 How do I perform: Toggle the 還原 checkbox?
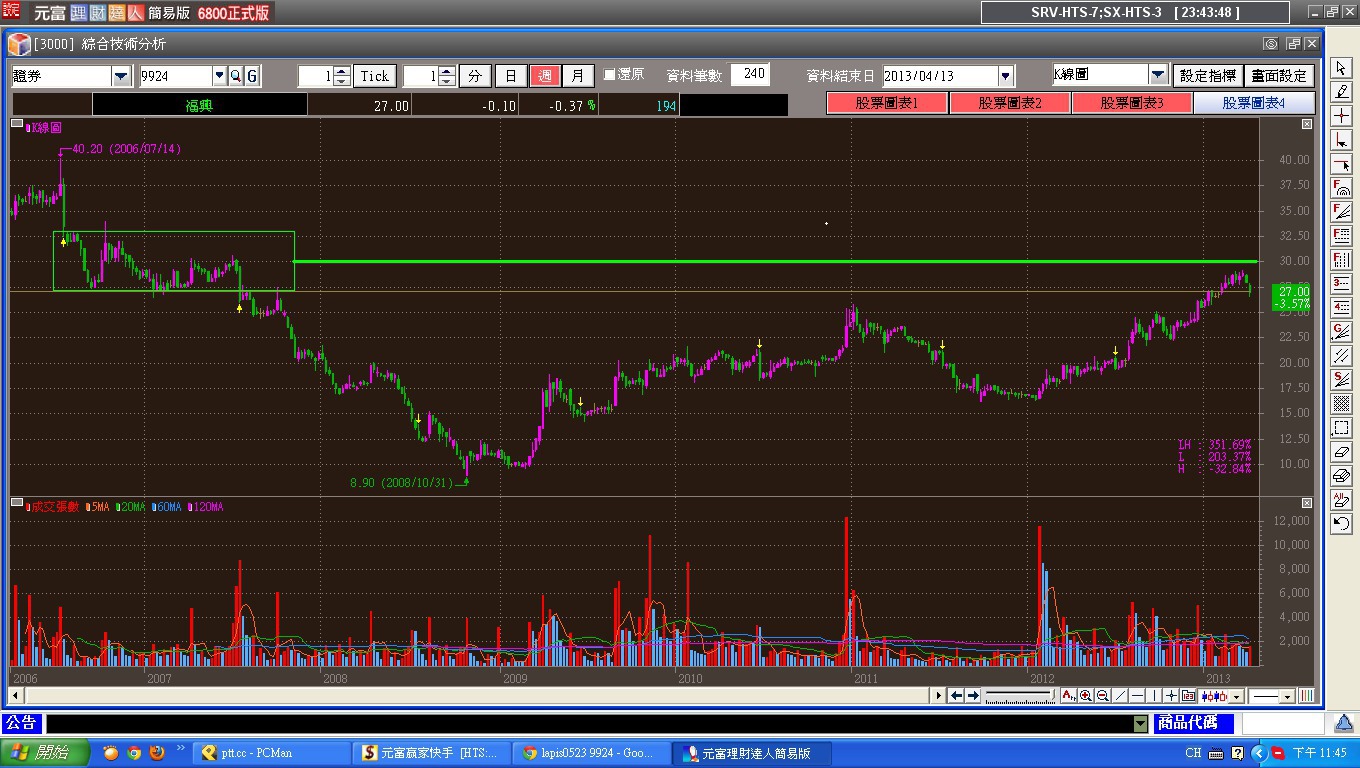(x=610, y=76)
